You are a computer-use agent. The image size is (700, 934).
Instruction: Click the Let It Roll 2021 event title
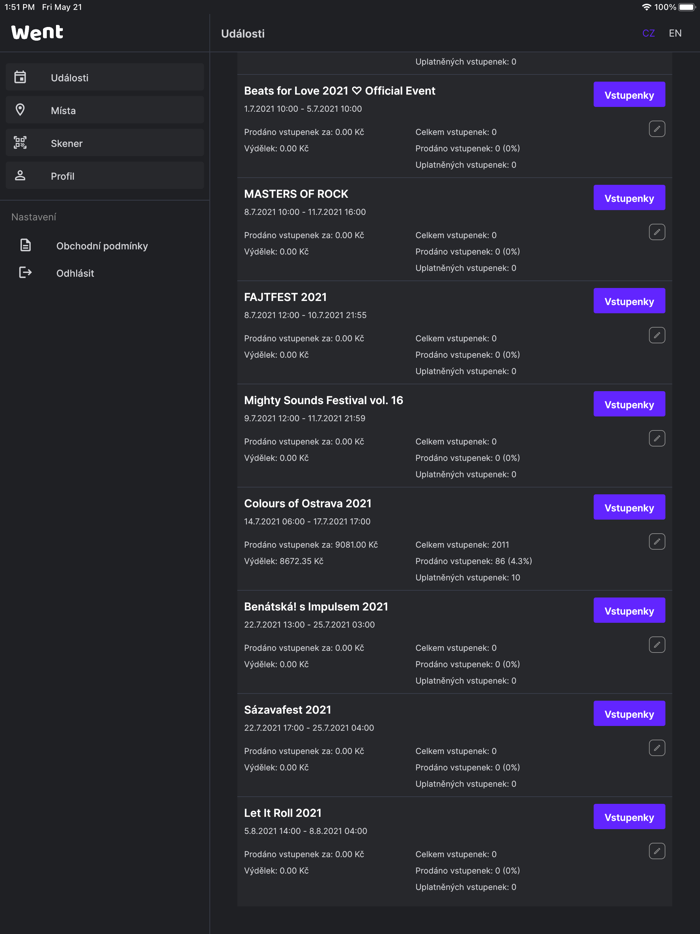pos(283,813)
